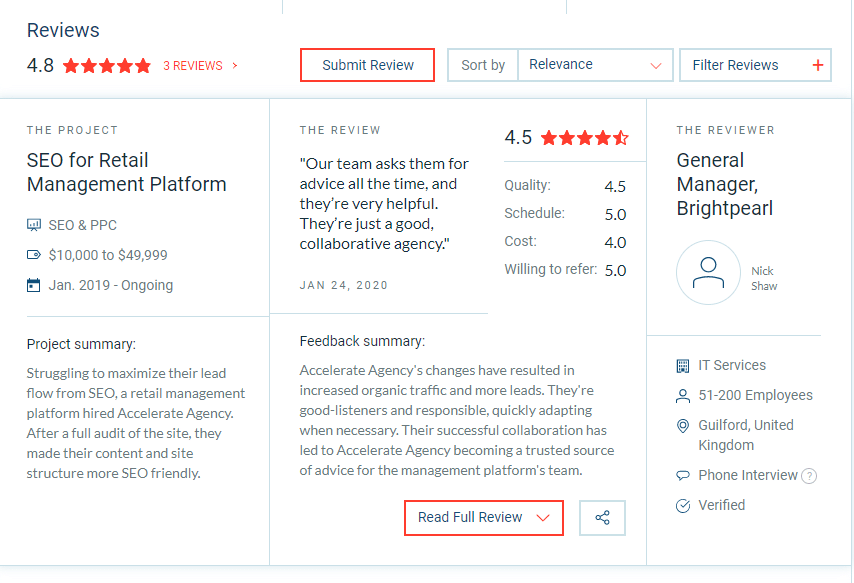This screenshot has height=583, width=854.
Task: Click the Verified checkmark icon
Action: point(683,506)
